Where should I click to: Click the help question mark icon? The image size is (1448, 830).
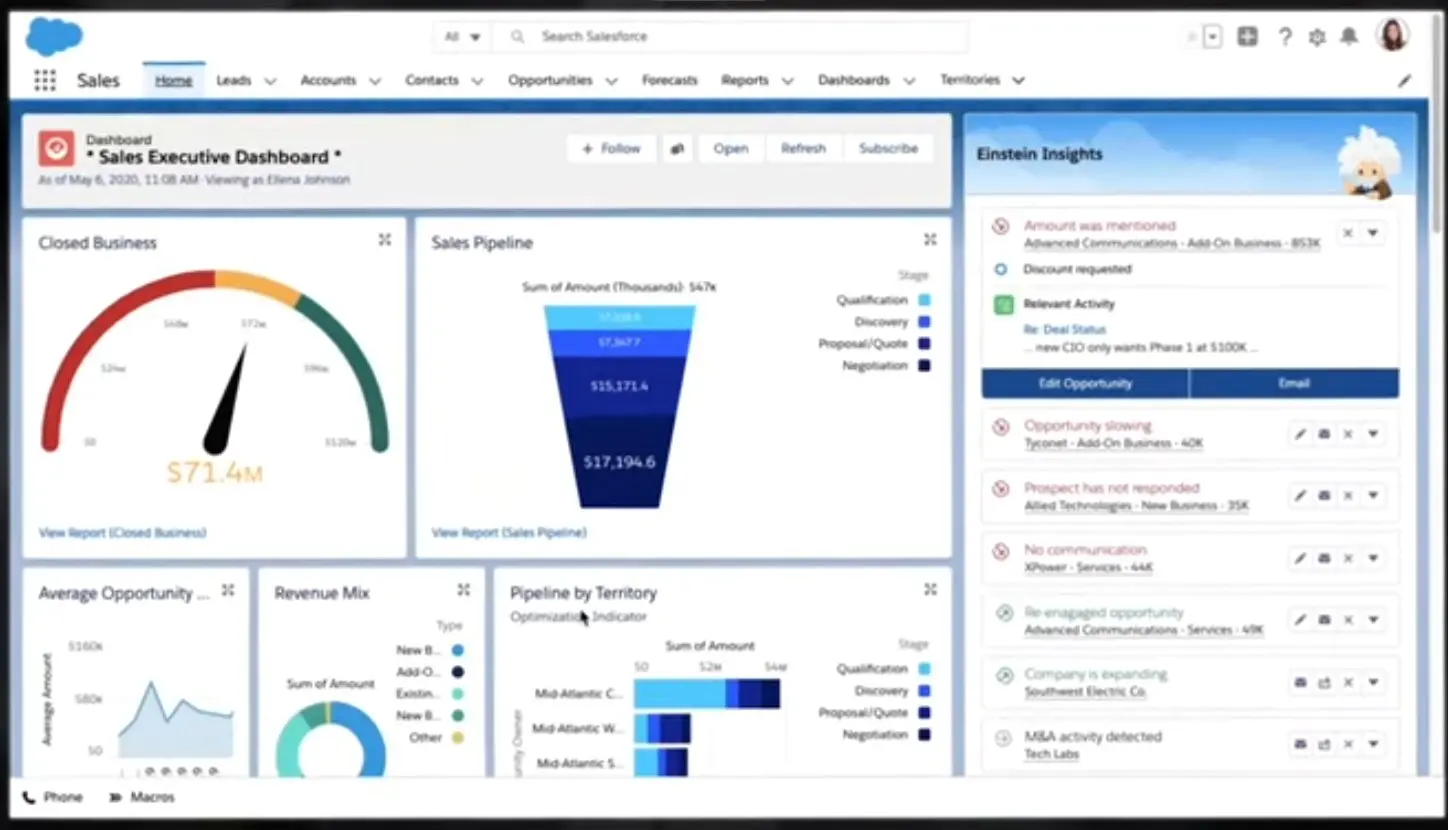[x=1284, y=37]
